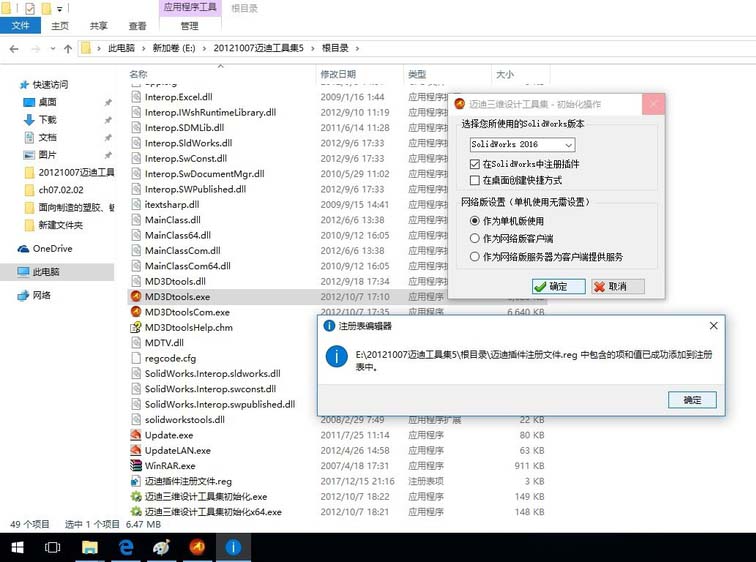
Task: Click the WinRAR.exe file icon
Action: click(x=136, y=466)
